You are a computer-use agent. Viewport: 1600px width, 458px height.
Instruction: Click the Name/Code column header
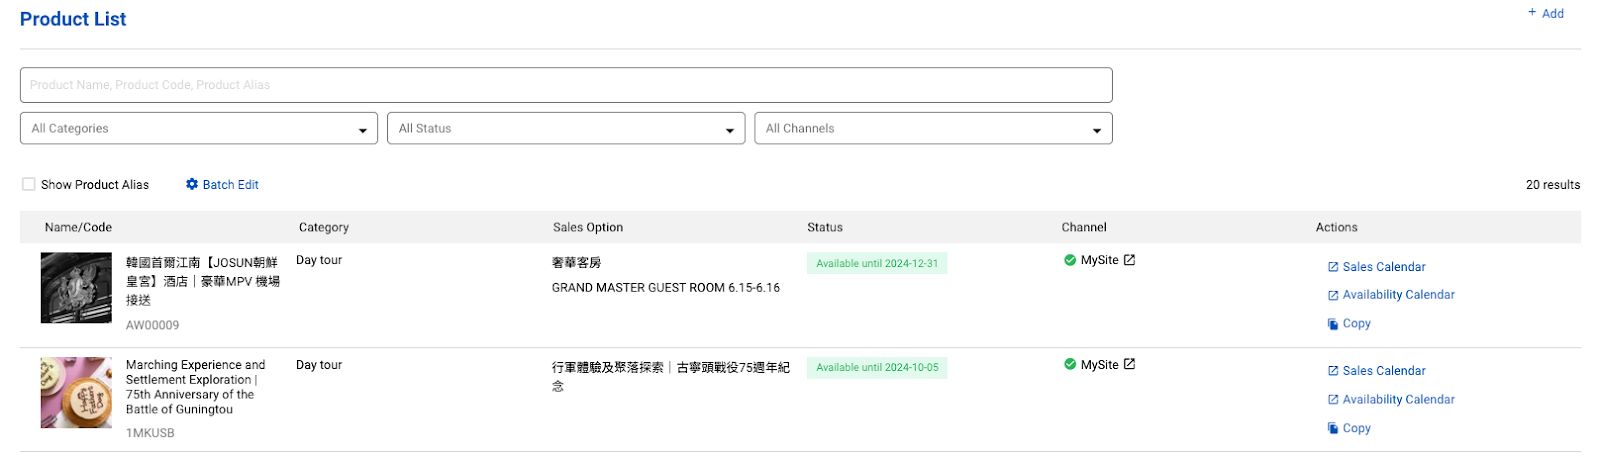coord(78,228)
